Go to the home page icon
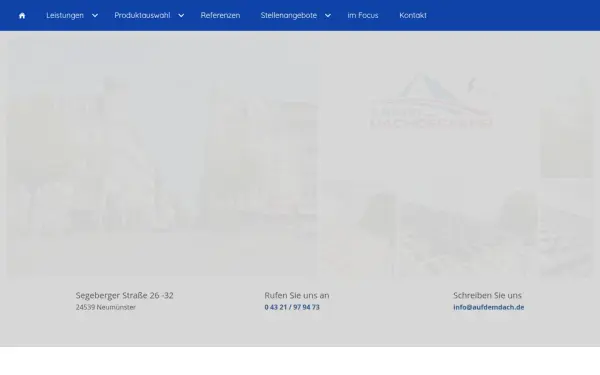600x375 pixels. 22,16
